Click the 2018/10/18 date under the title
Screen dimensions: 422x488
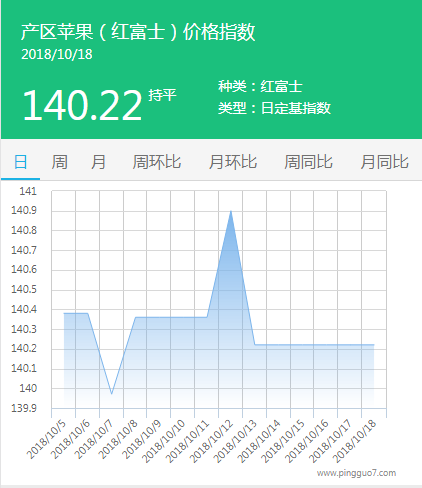[57, 54]
